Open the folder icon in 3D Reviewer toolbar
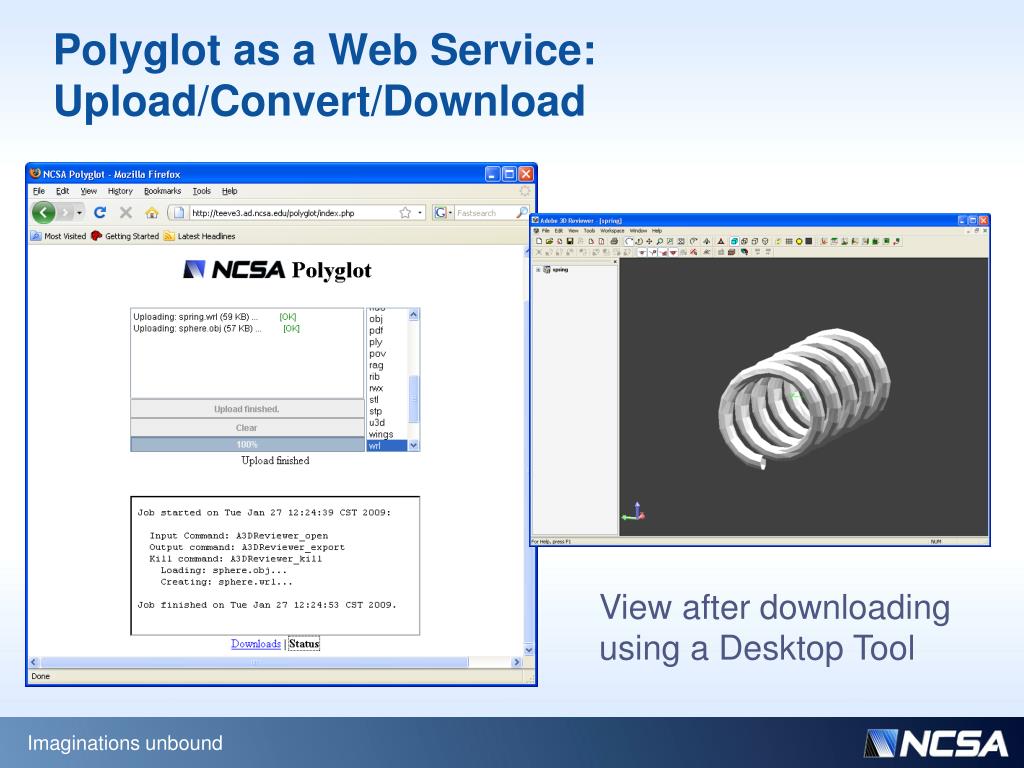This screenshot has width=1024, height=768. (x=549, y=242)
